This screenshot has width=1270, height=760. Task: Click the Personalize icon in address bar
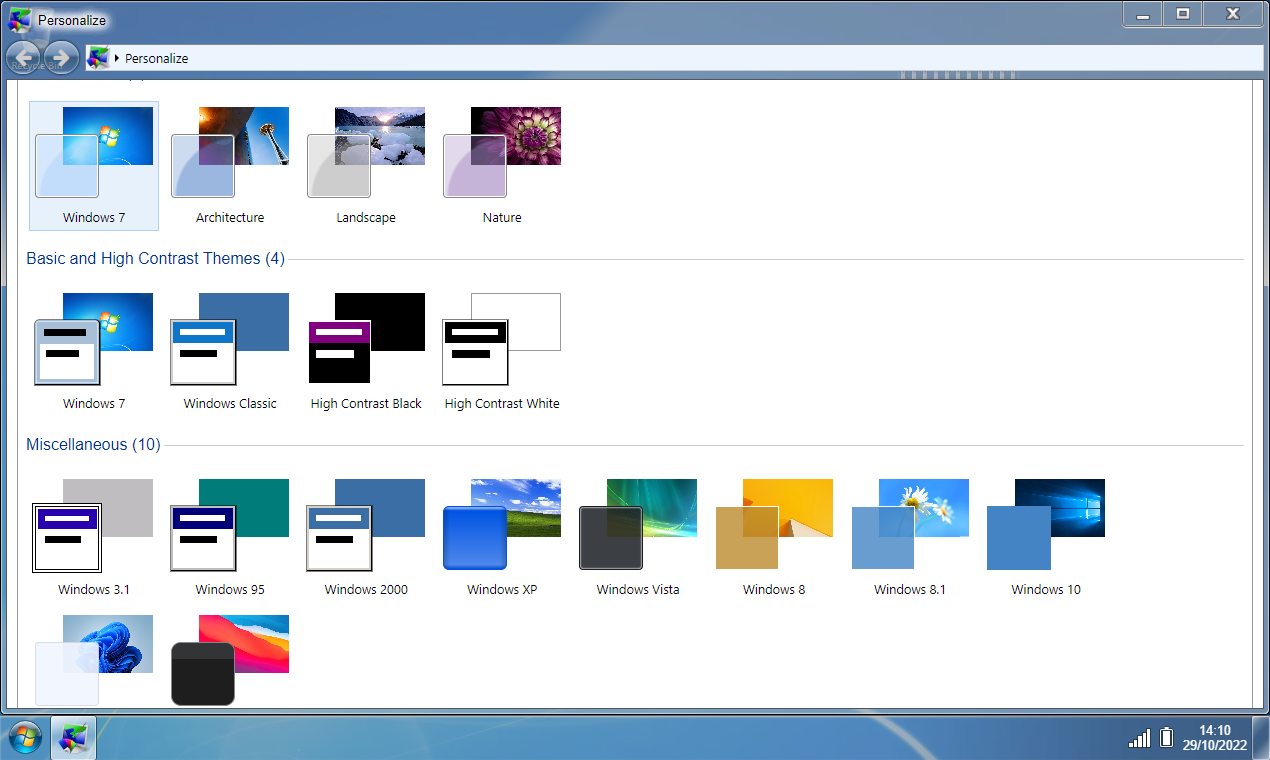tap(98, 58)
